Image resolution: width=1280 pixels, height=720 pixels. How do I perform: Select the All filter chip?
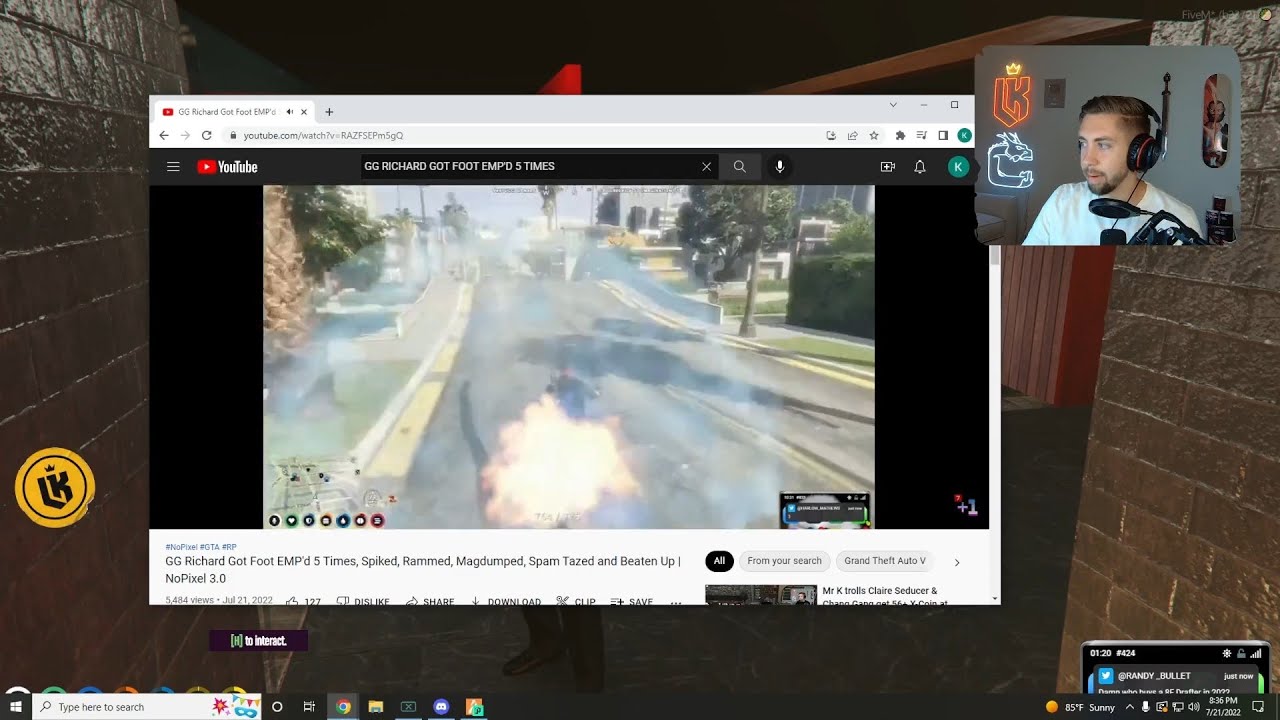coord(719,561)
